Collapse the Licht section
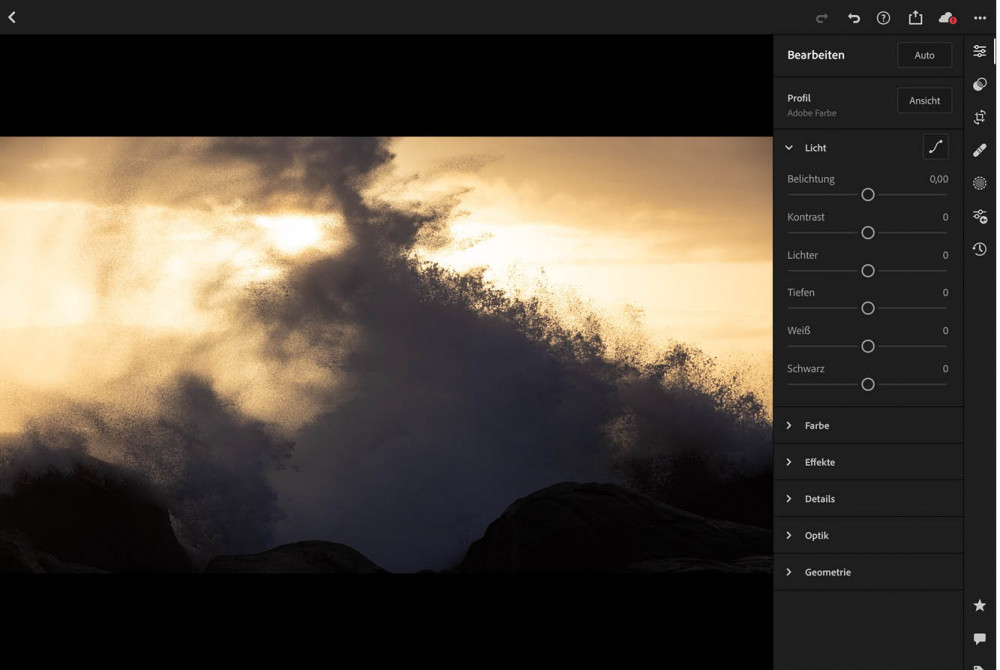 789,148
